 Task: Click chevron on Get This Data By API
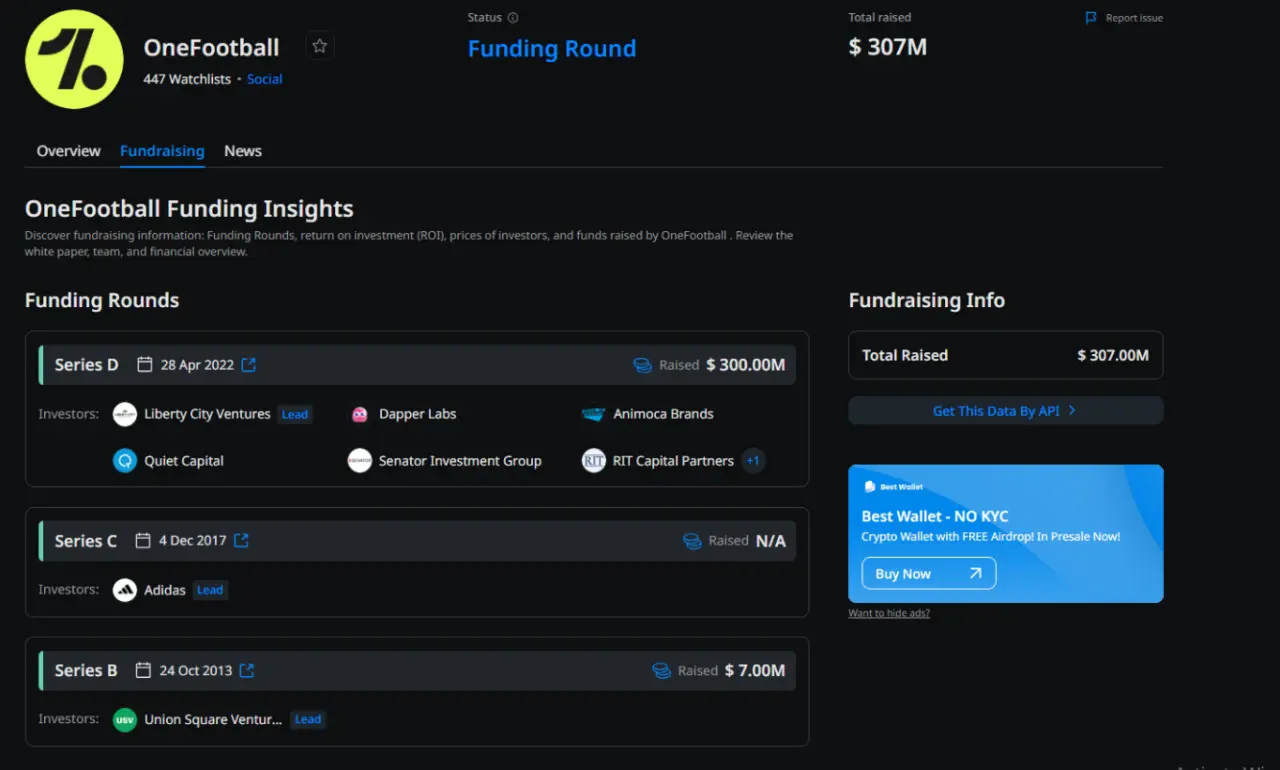coord(1072,411)
